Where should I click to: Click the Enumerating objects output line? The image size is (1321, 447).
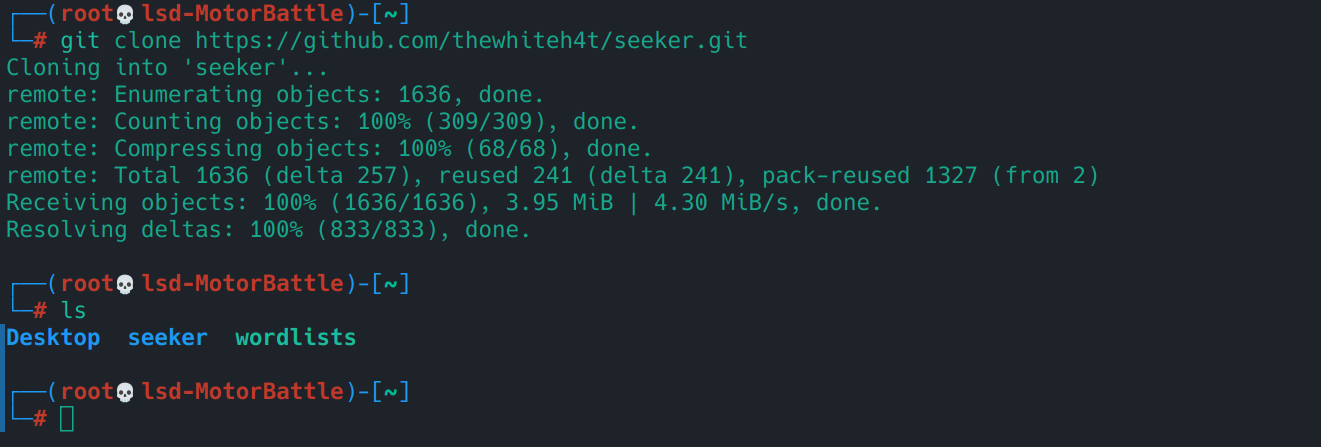pyautogui.click(x=275, y=95)
